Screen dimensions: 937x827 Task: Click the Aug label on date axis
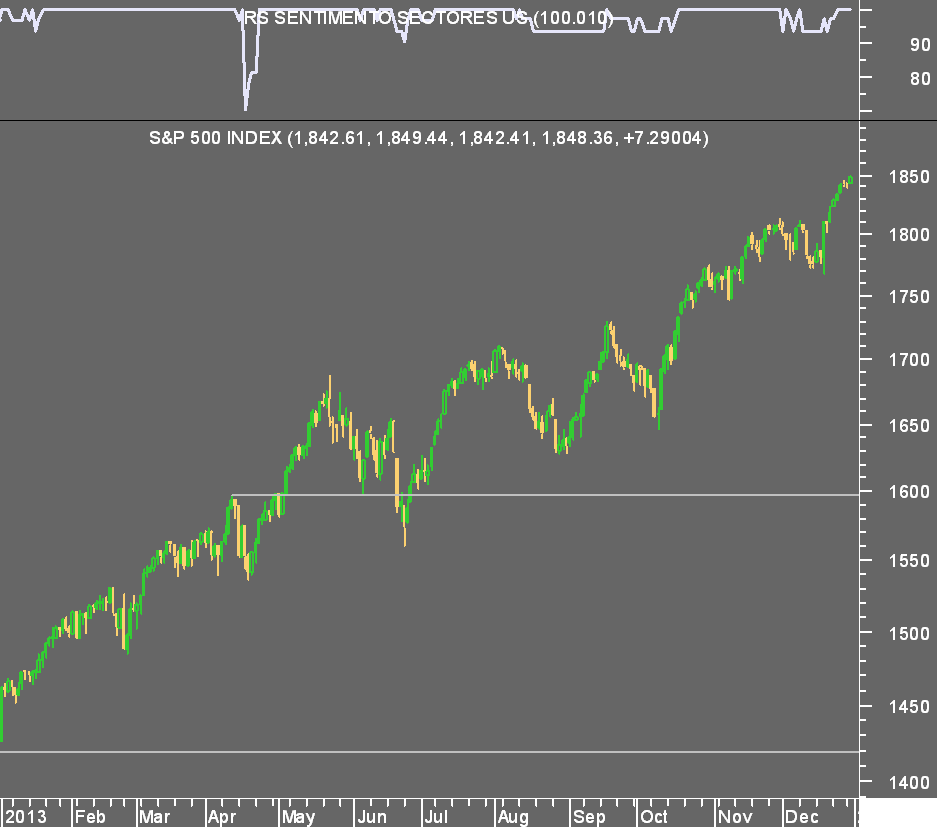[513, 817]
